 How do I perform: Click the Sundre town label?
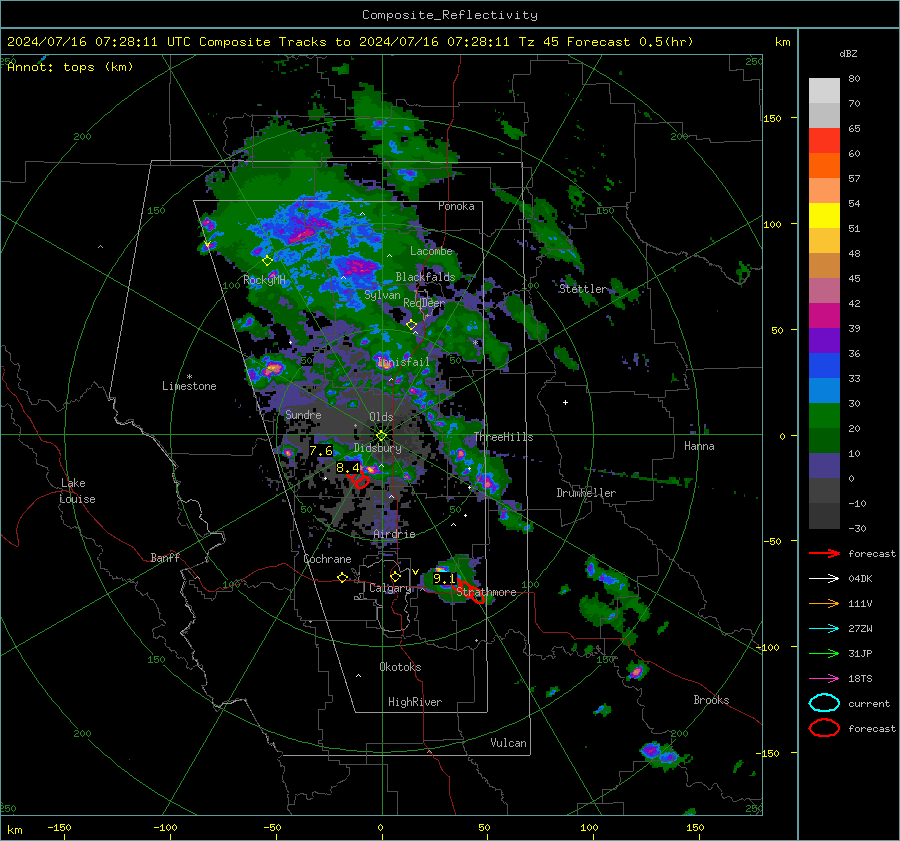coord(303,414)
